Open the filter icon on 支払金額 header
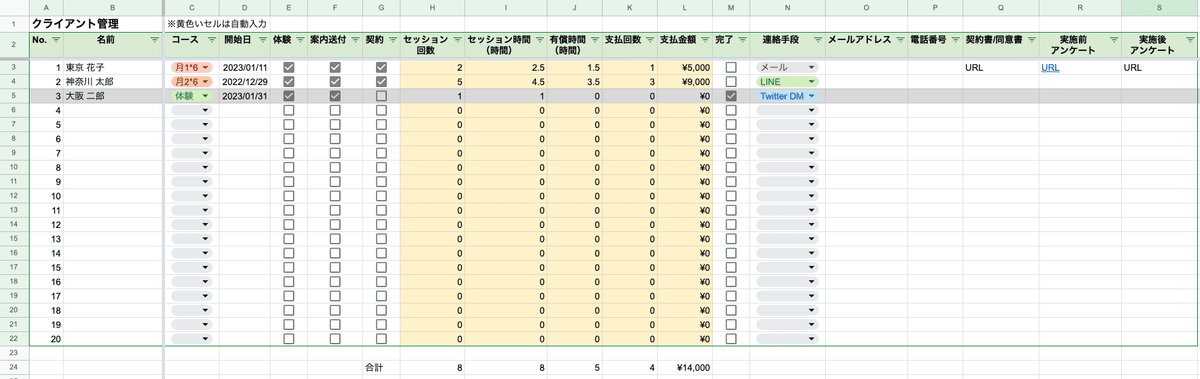This screenshot has height=379, width=1200. click(x=704, y=40)
